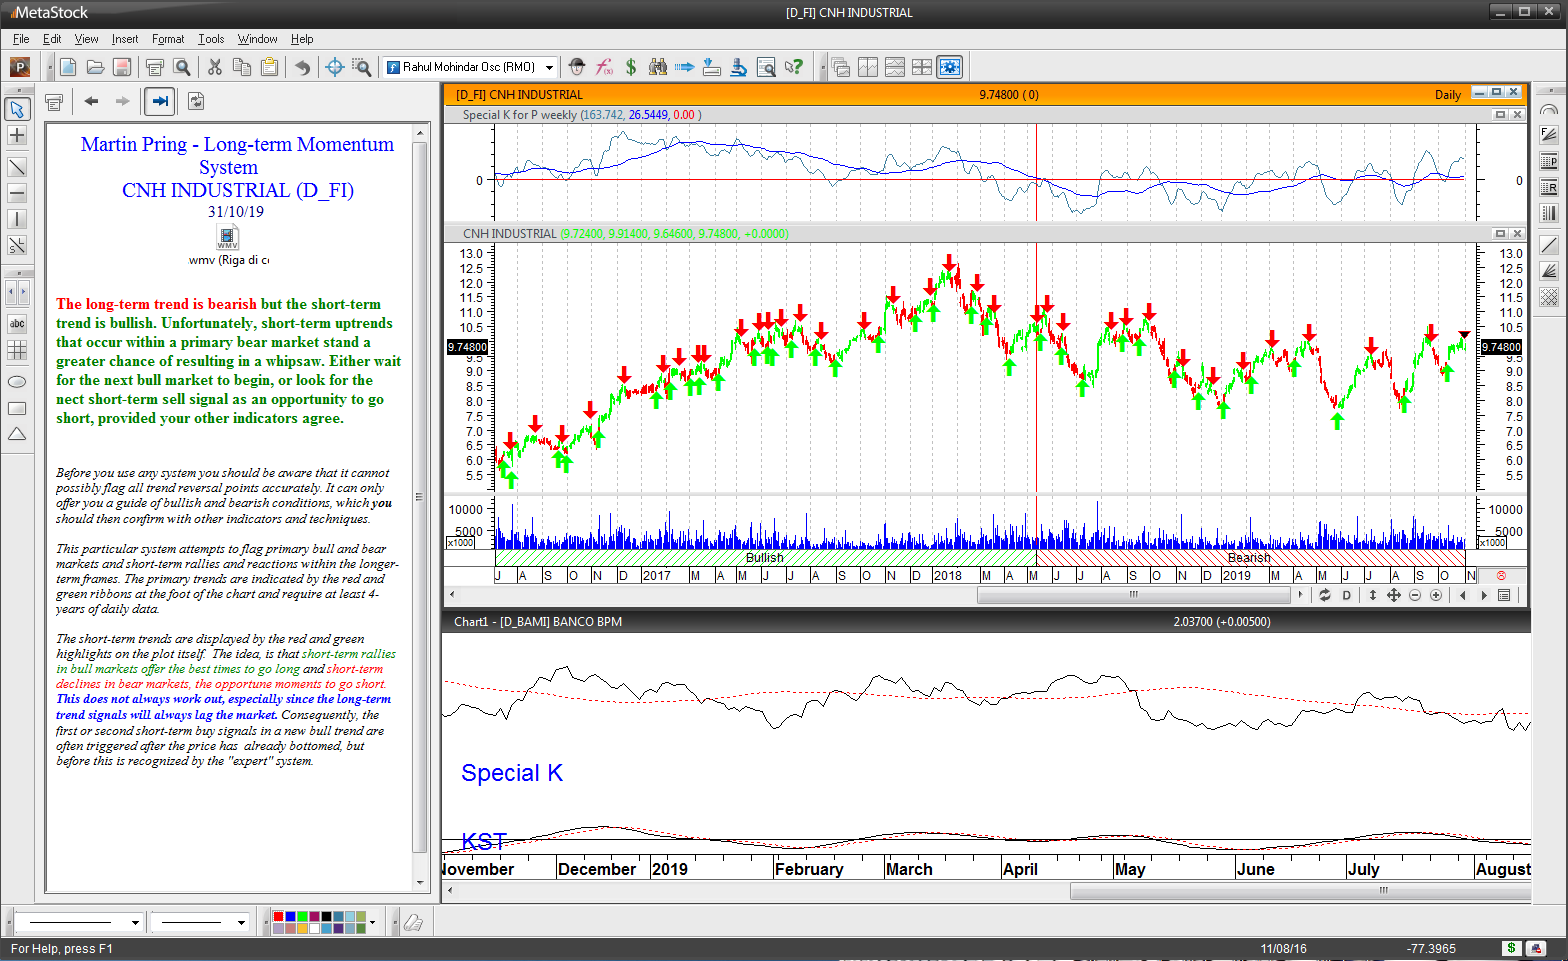1568x961 pixels.
Task: Open Print Preview with the magnifier icon
Action: tap(182, 67)
